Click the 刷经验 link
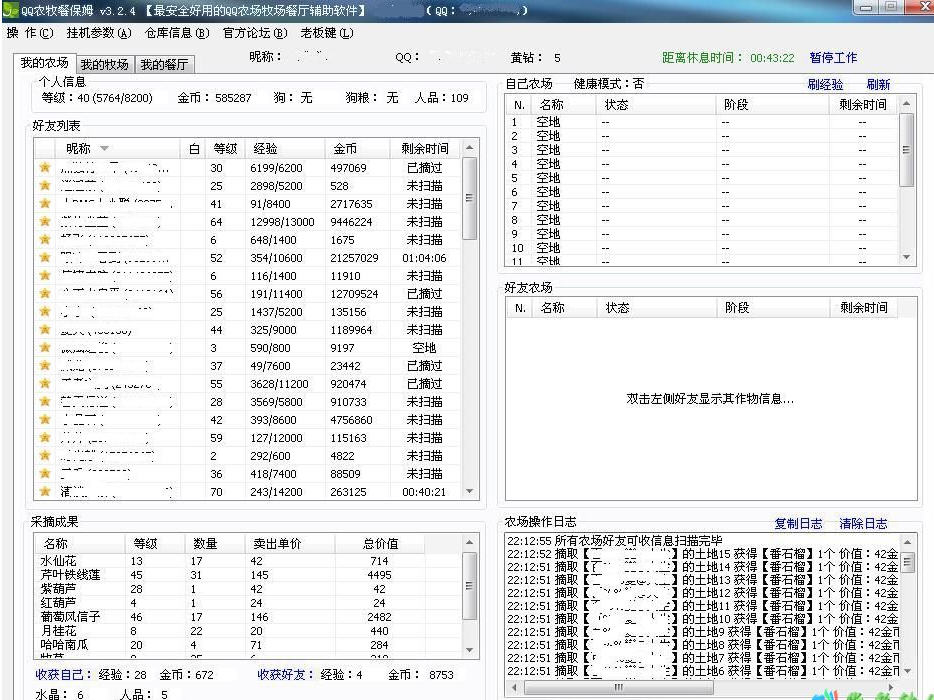This screenshot has width=934, height=700. click(825, 85)
